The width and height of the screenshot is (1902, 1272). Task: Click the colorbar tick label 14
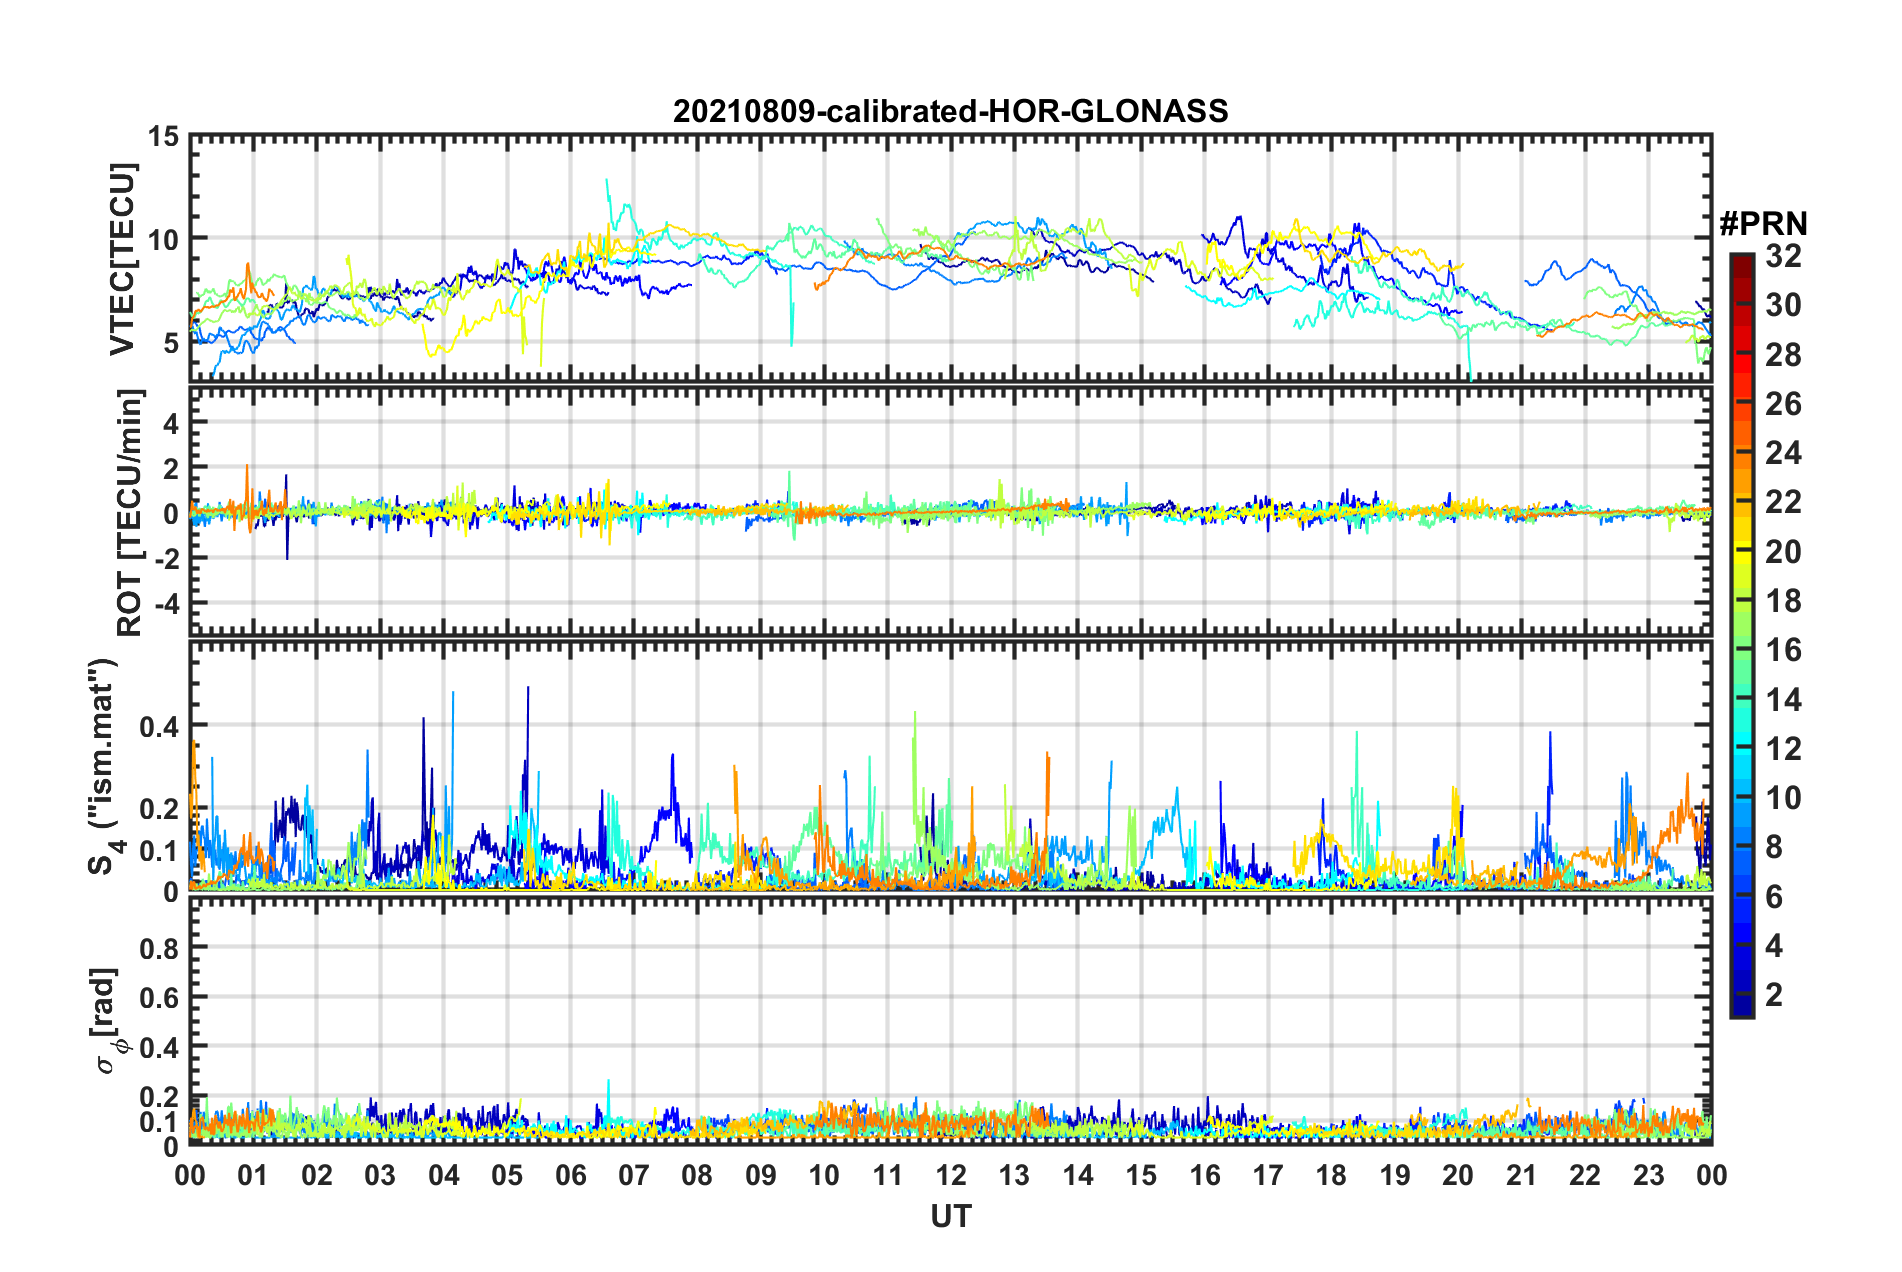point(1783,700)
